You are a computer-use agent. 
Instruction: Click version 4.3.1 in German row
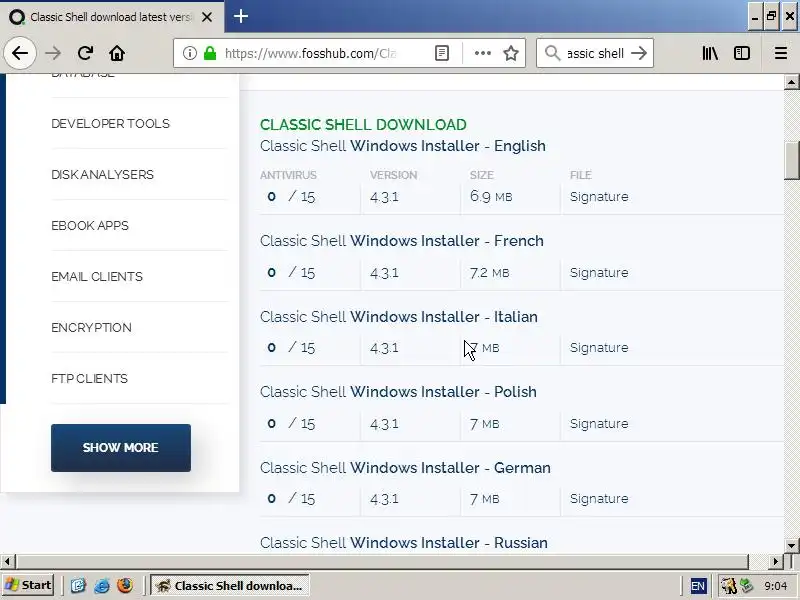(x=384, y=499)
